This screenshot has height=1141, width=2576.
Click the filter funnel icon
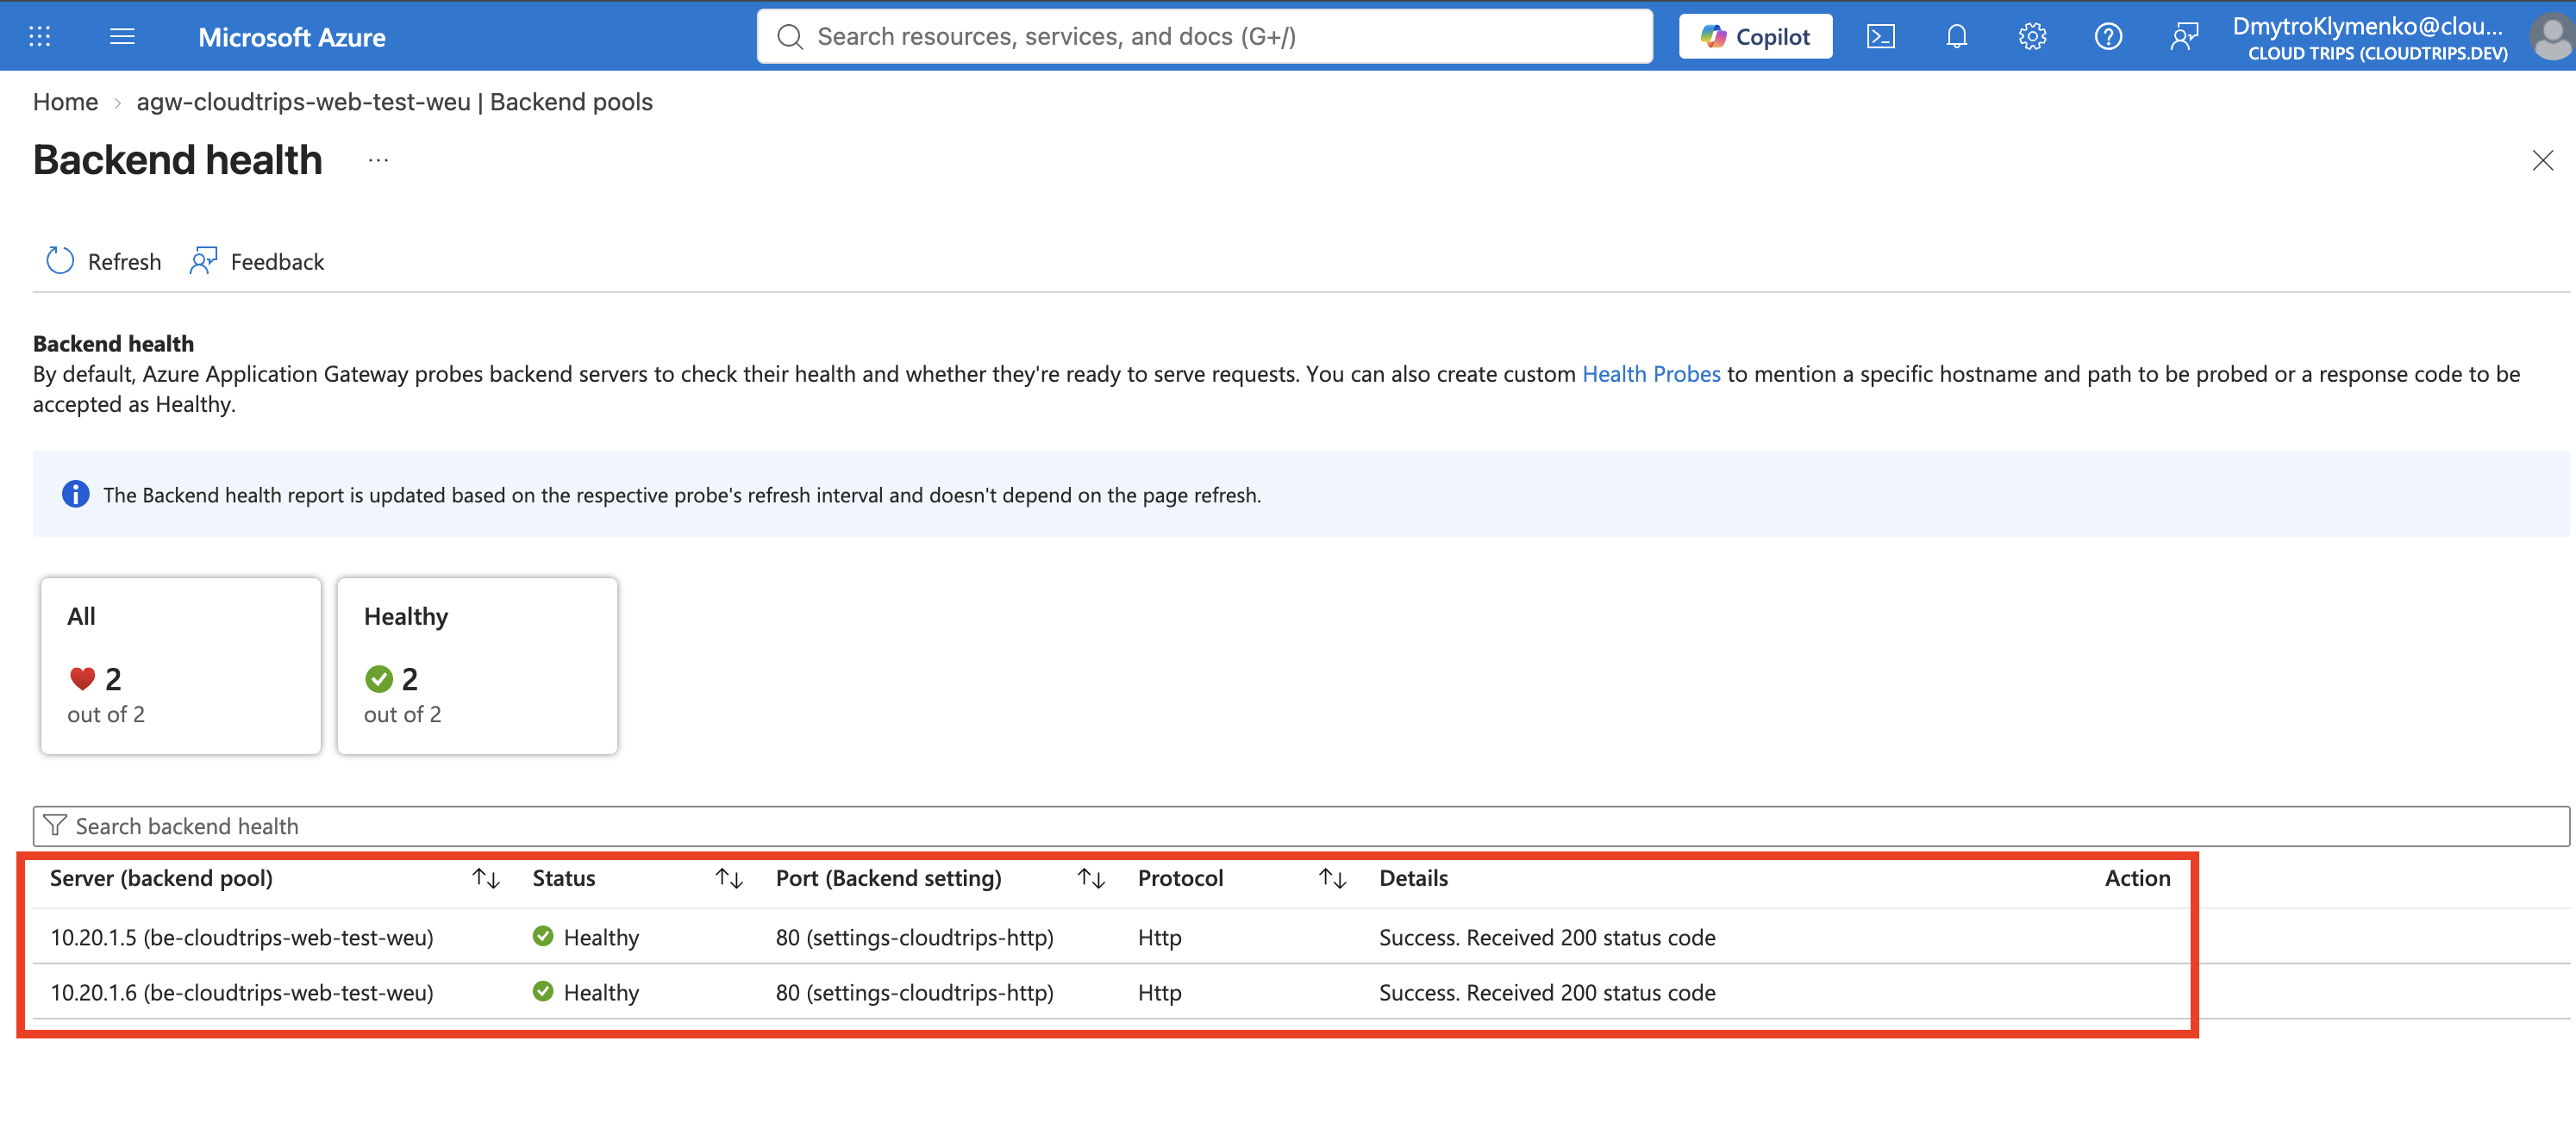(55, 826)
